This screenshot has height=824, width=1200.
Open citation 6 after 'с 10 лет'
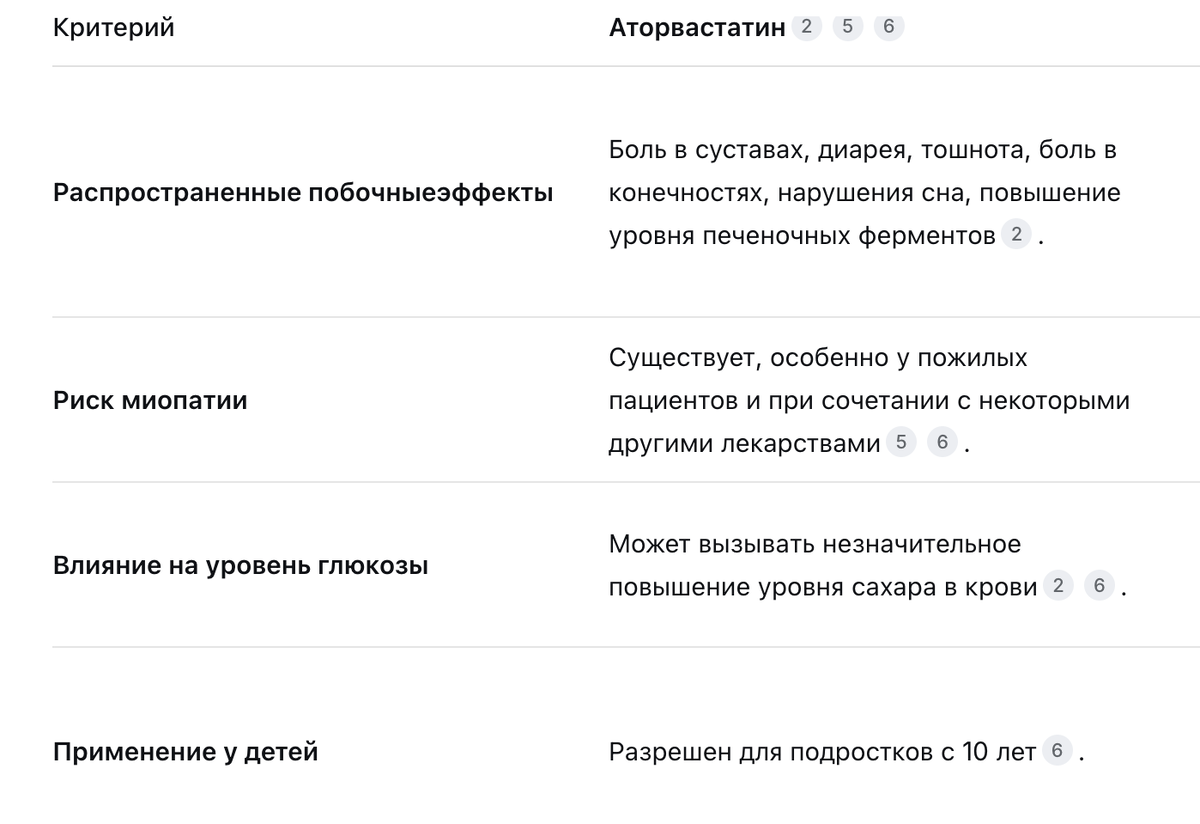pyautogui.click(x=1057, y=751)
